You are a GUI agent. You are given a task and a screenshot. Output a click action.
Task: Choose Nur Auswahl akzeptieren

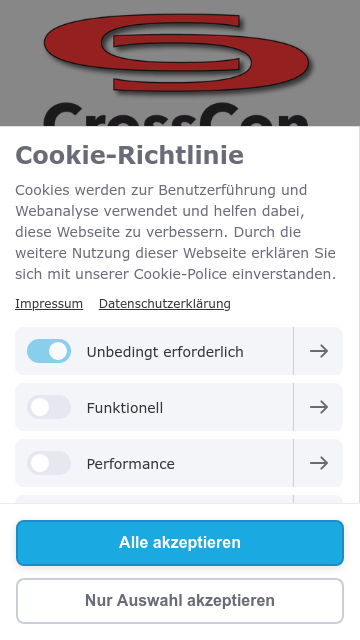coord(180,600)
